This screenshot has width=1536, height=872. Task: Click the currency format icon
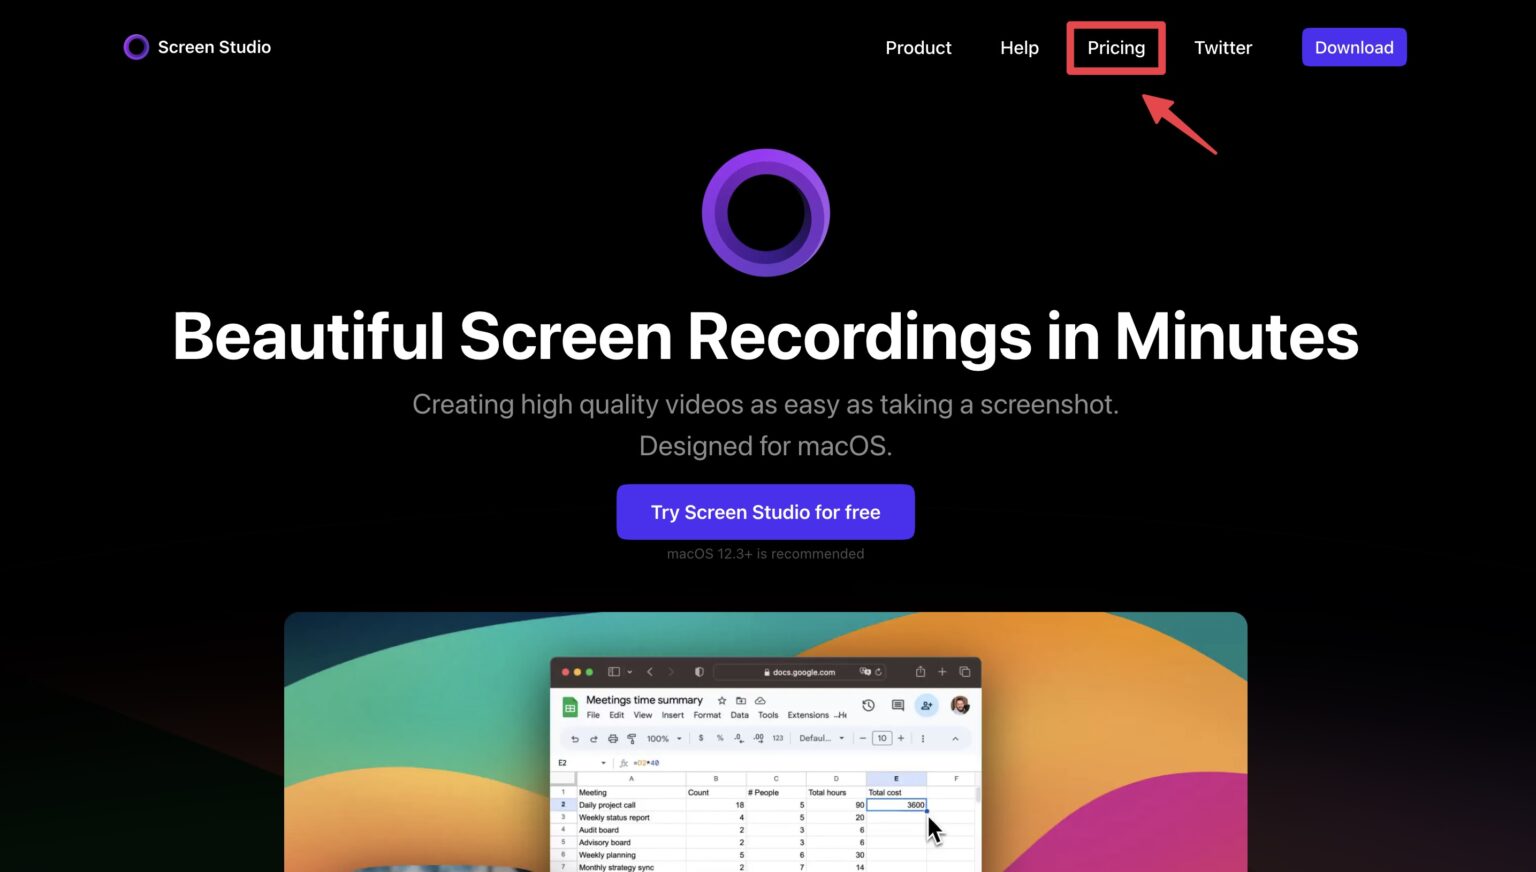point(701,738)
